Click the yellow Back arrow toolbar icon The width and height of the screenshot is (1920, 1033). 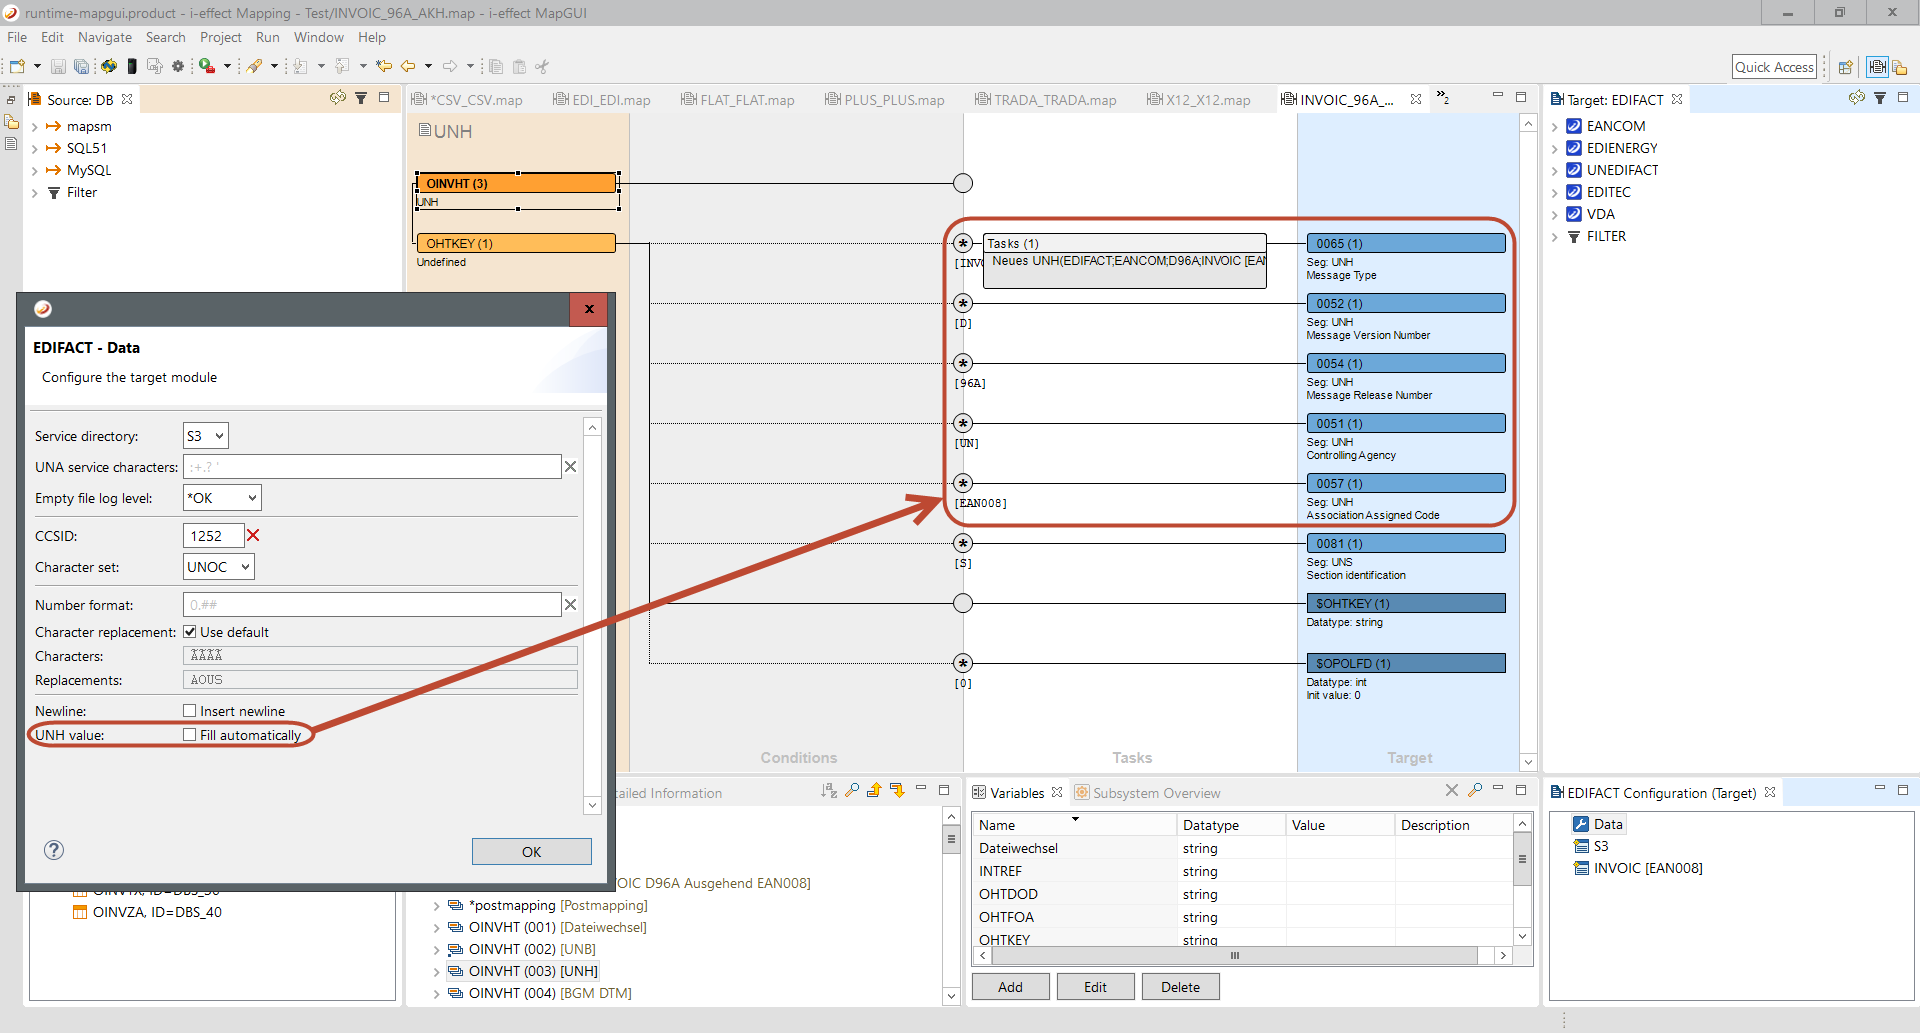tap(408, 67)
